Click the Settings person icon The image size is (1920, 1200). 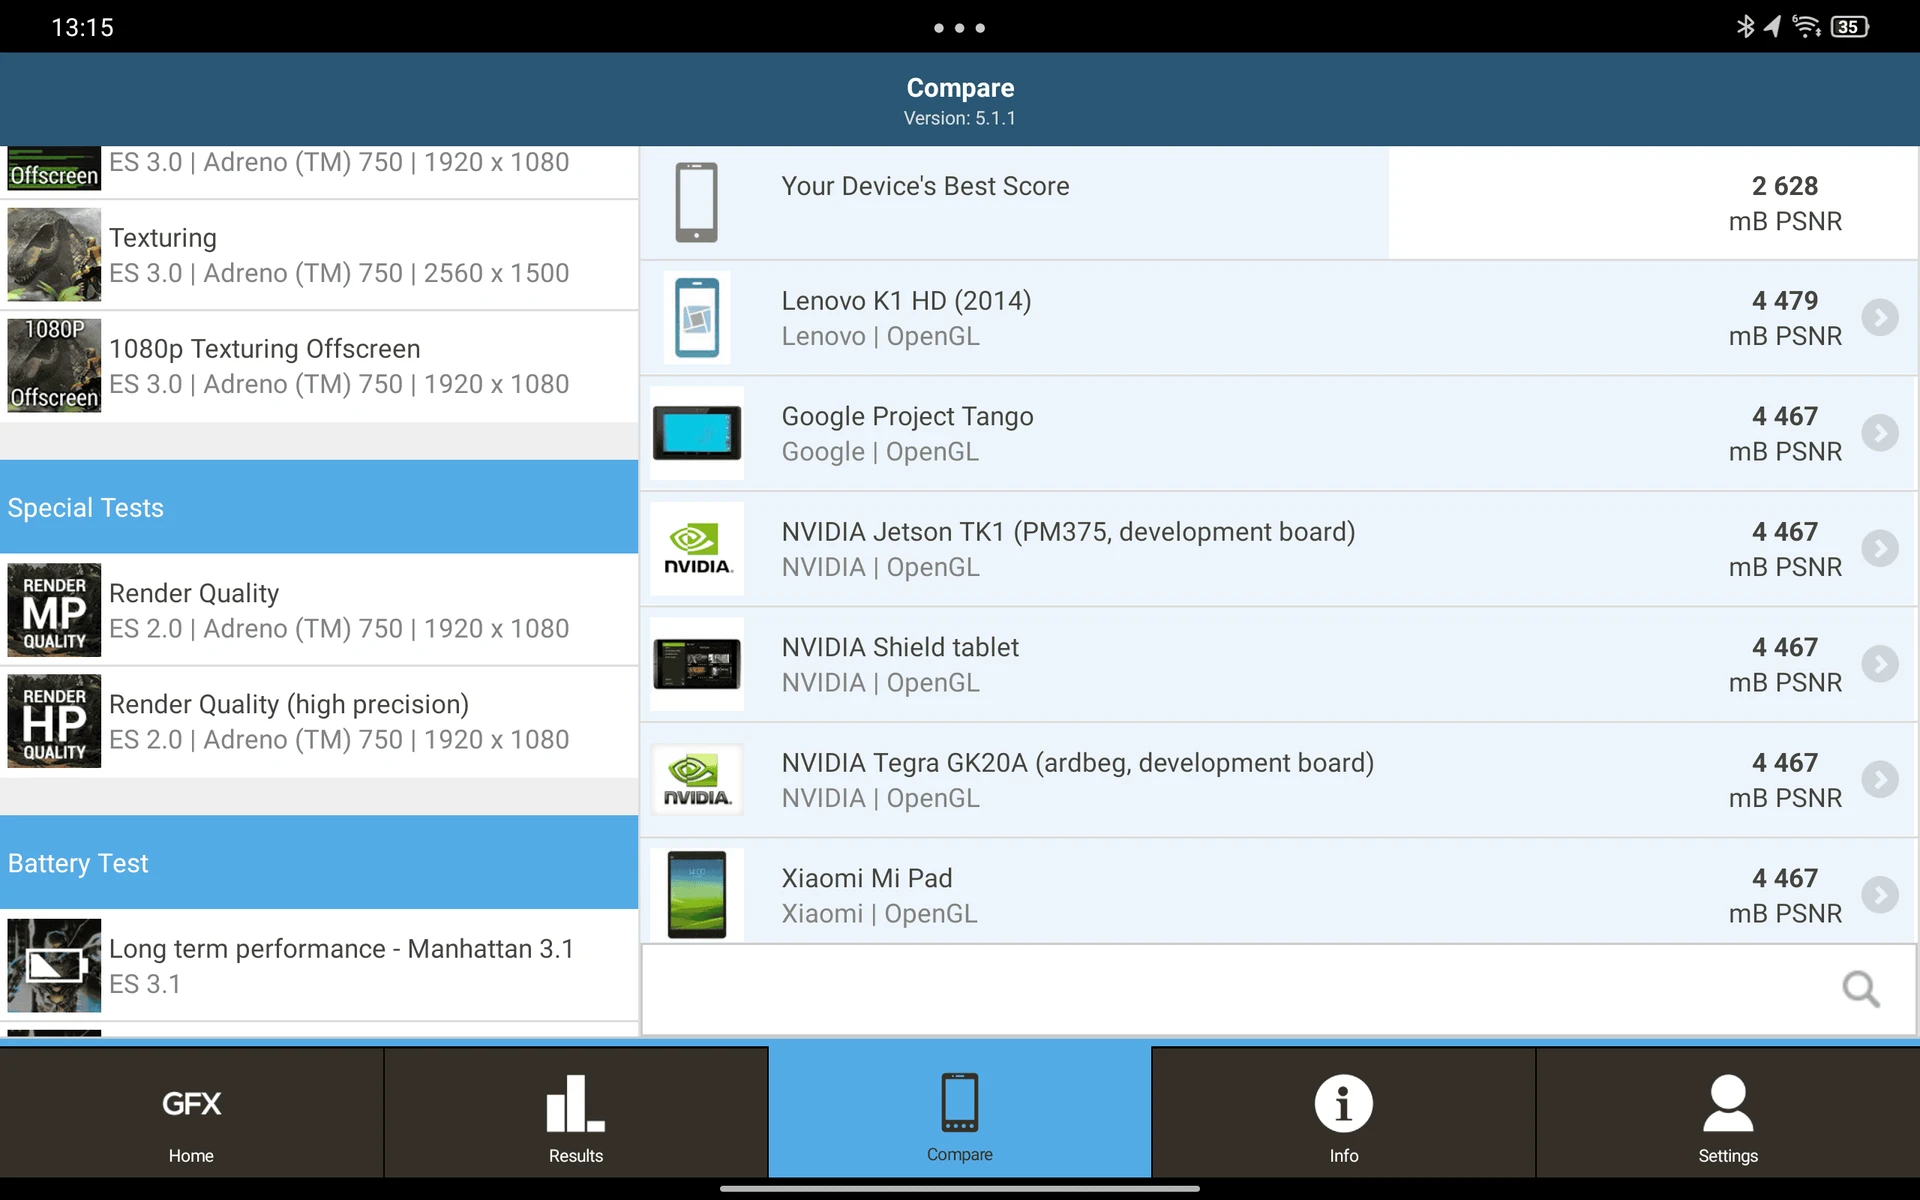click(x=1728, y=1104)
